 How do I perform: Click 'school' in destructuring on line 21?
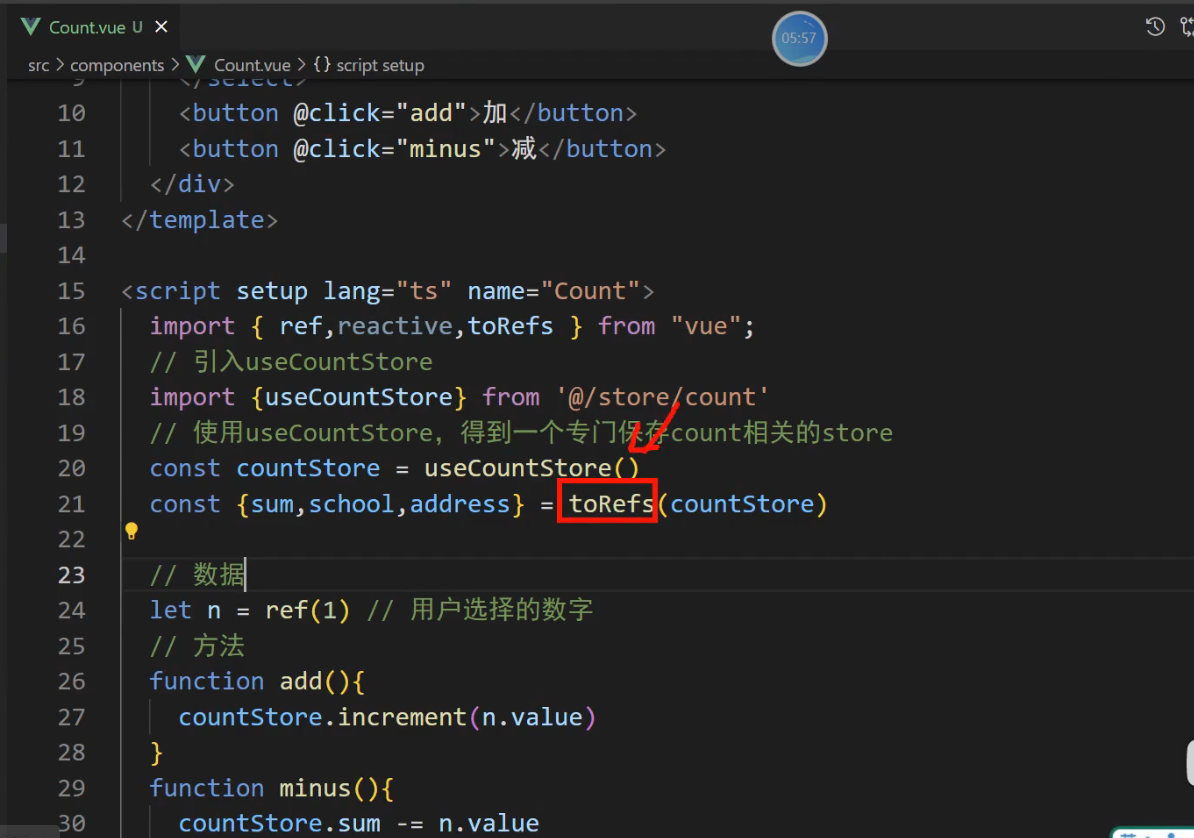click(x=351, y=504)
